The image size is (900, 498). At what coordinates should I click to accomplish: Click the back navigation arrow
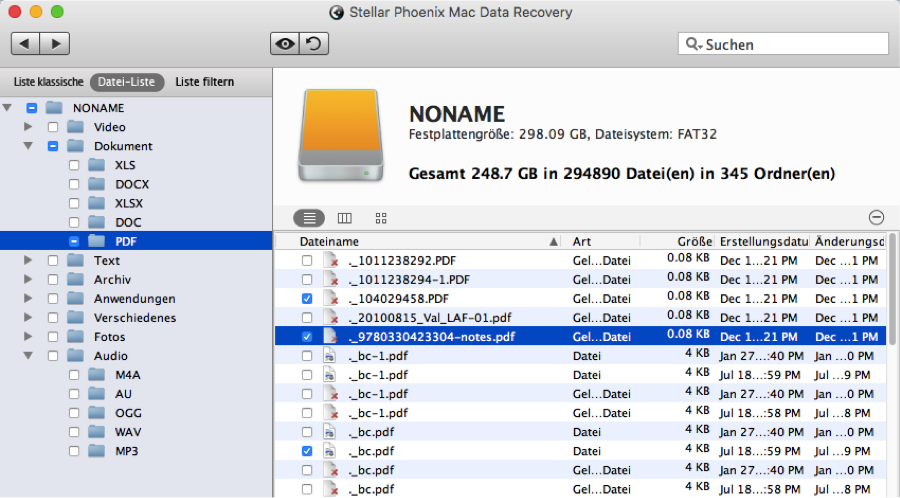pos(25,44)
